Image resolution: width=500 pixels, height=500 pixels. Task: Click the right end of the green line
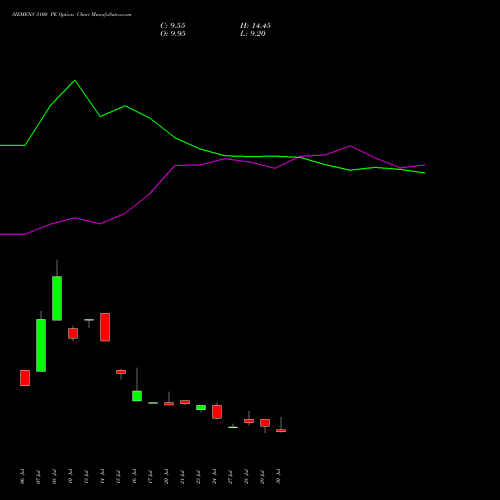pyautogui.click(x=424, y=173)
